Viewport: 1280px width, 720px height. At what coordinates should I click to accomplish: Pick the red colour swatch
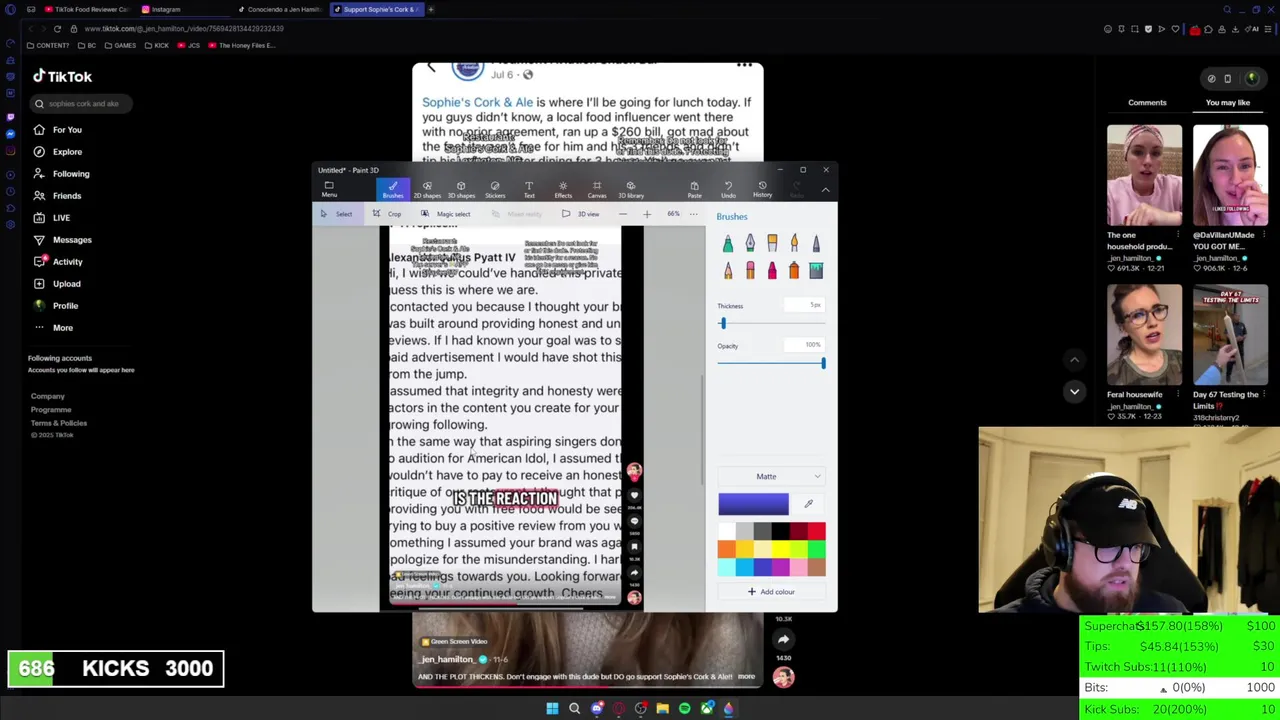tap(816, 531)
